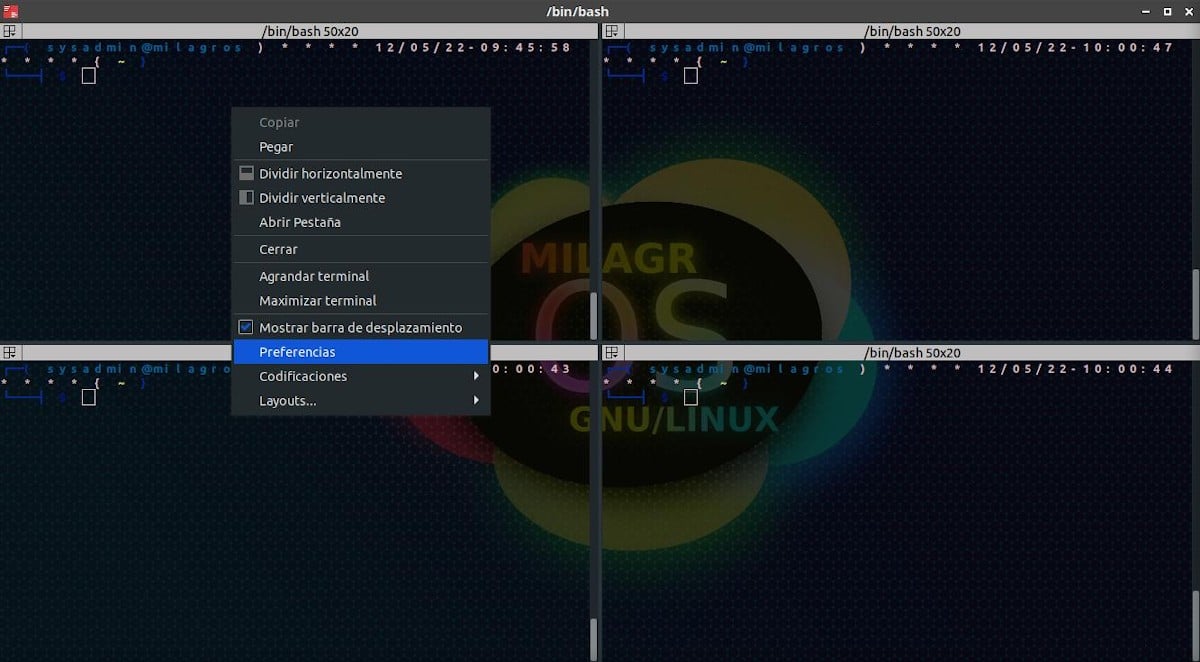Open group menu icon of the /bin/bash pane showing time 10:00:44
The width and height of the screenshot is (1200, 662).
pos(612,352)
